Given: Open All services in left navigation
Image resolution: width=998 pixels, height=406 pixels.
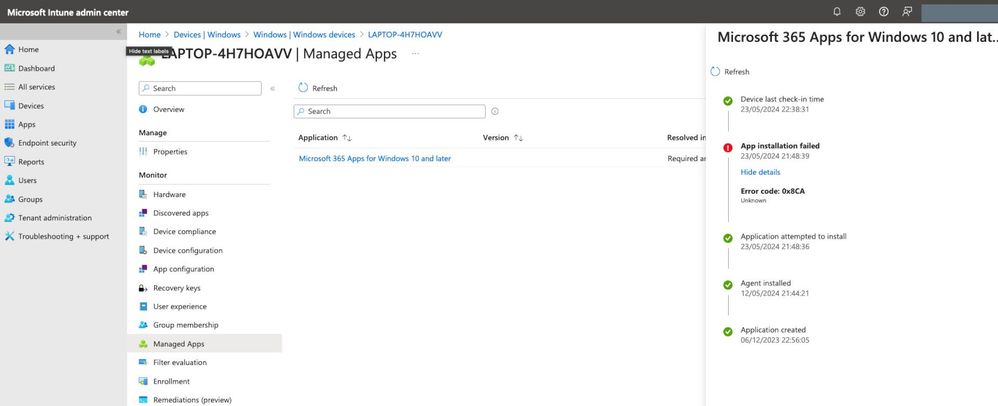Looking at the screenshot, I should pyautogui.click(x=36, y=87).
